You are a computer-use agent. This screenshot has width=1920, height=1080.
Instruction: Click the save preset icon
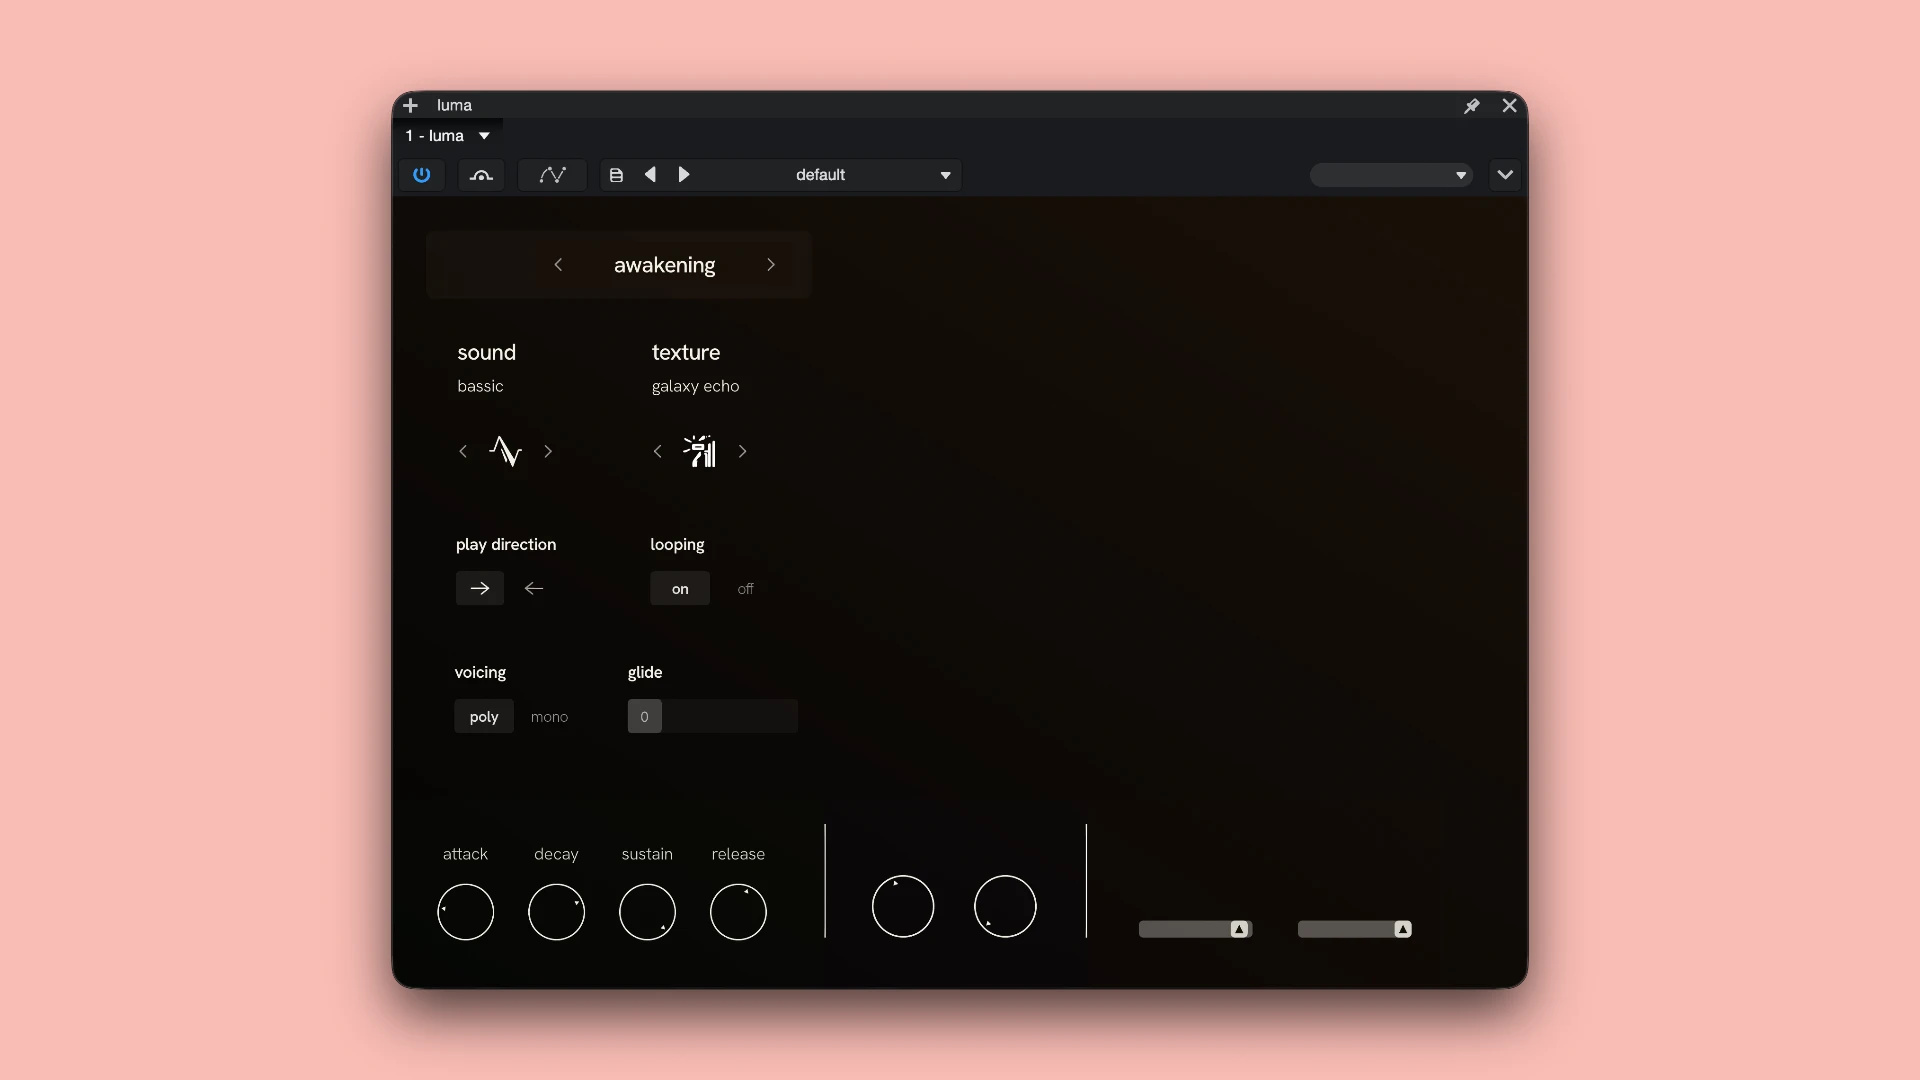pos(616,175)
